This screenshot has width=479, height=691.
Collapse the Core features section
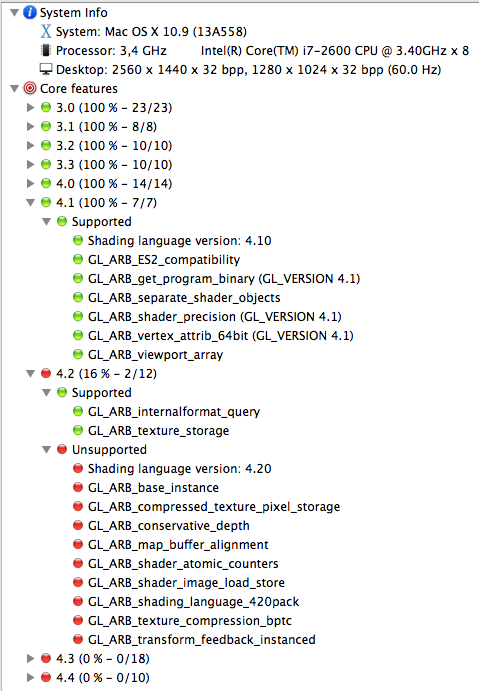(x=15, y=89)
